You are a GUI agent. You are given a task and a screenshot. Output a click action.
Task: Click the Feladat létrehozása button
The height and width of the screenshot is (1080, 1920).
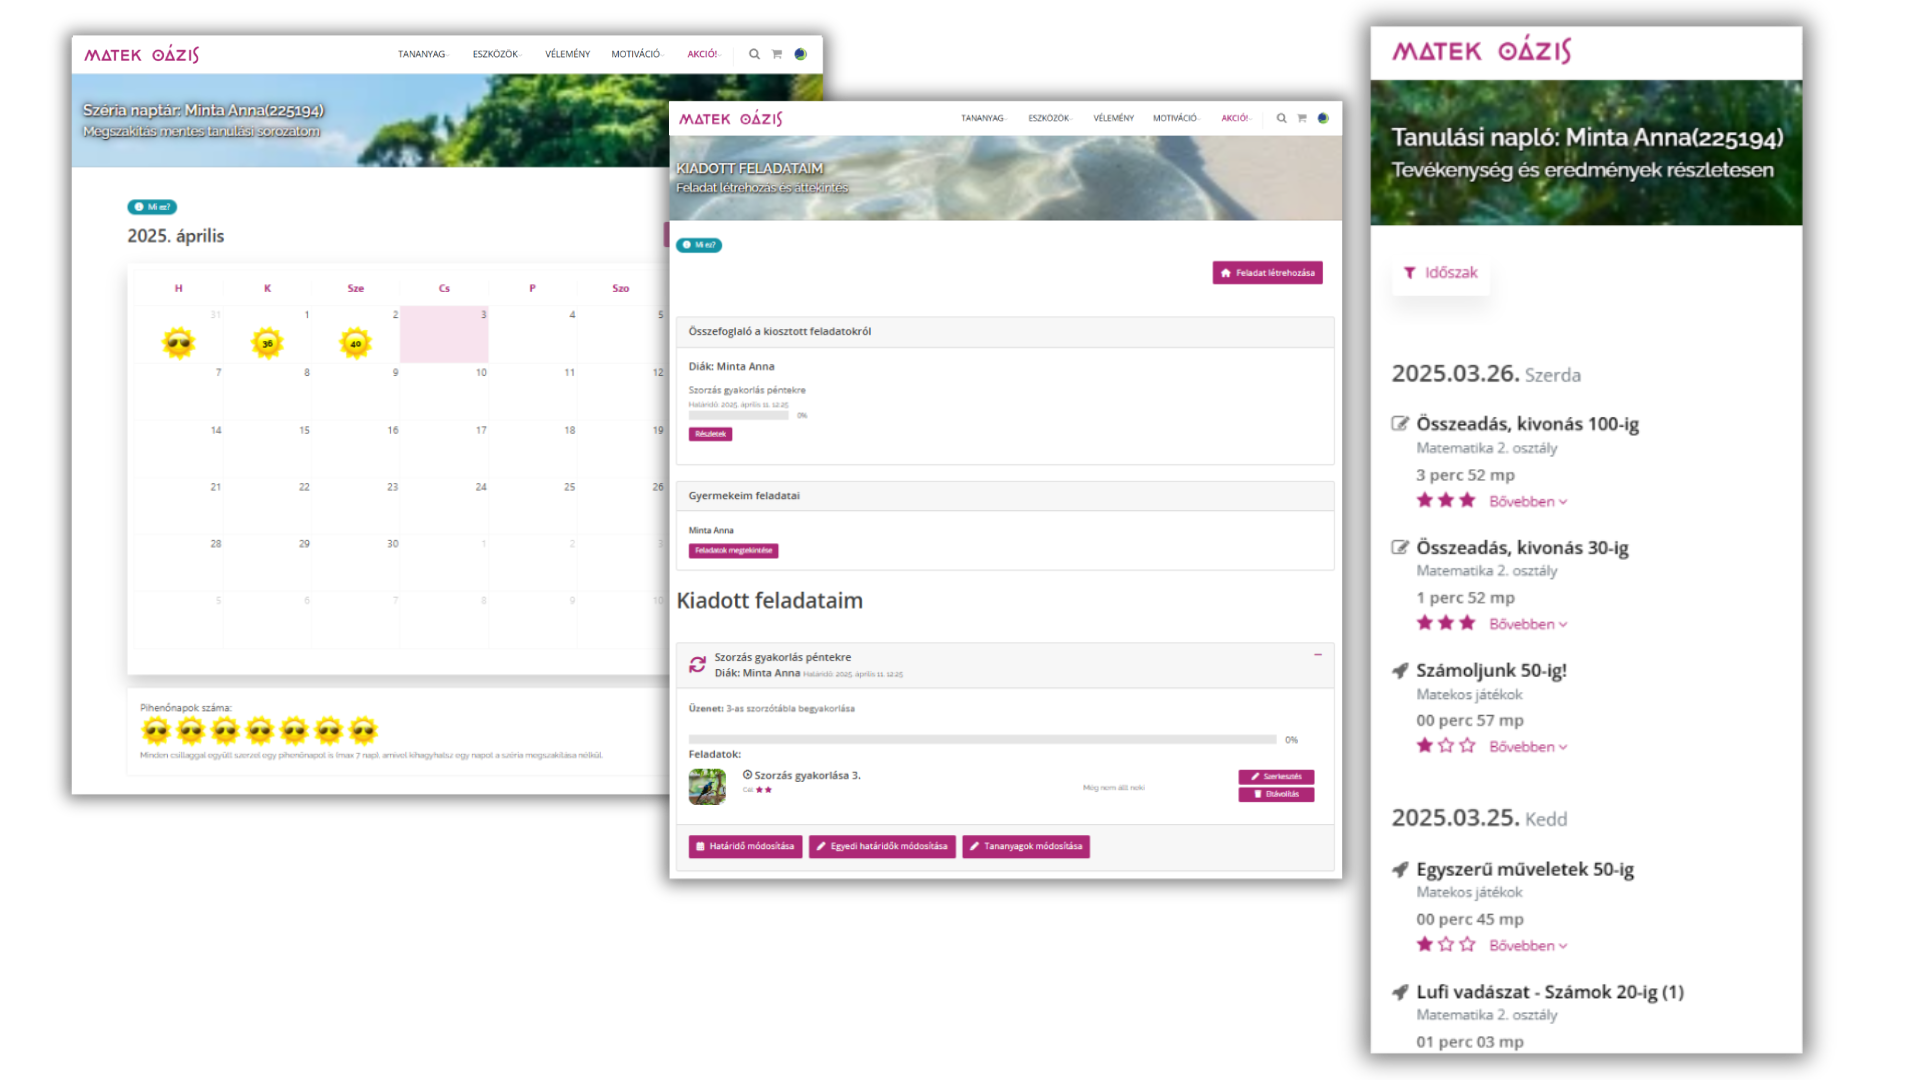1267,273
